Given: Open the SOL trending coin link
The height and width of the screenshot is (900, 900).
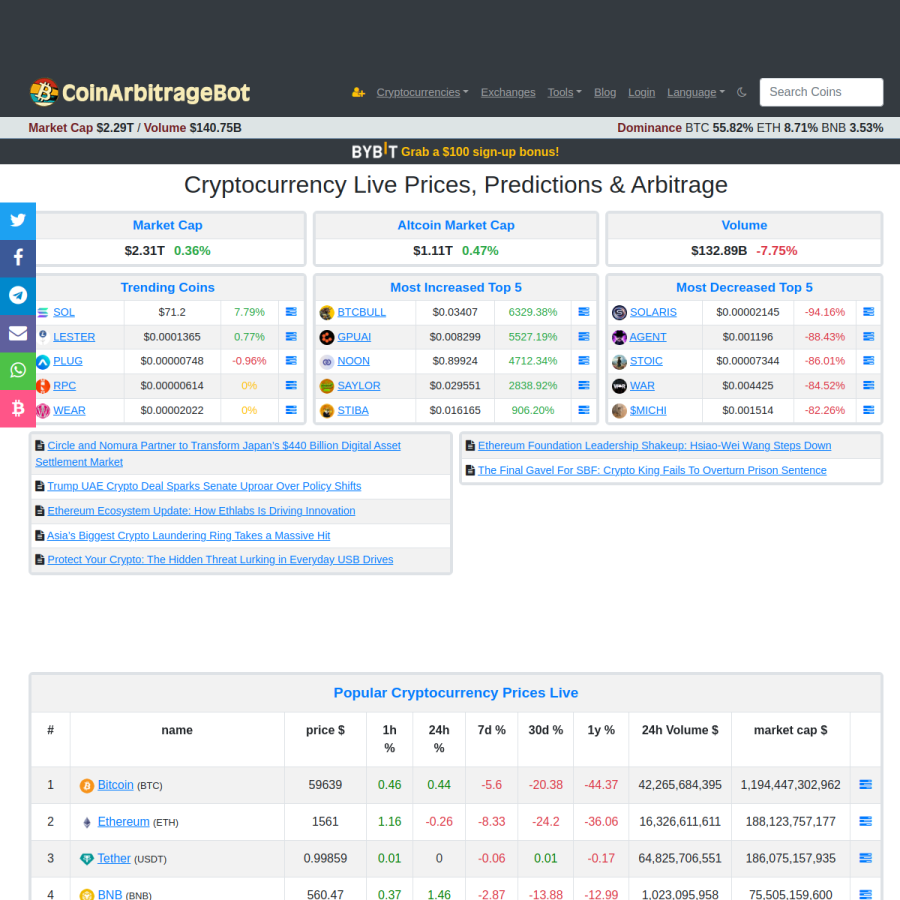Looking at the screenshot, I should pyautogui.click(x=64, y=312).
